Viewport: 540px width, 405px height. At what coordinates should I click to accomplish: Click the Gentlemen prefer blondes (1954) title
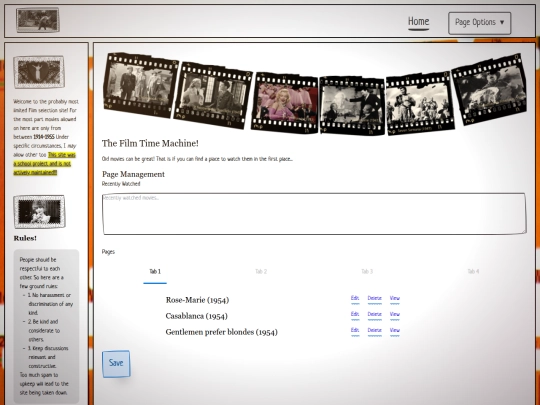click(x=221, y=332)
